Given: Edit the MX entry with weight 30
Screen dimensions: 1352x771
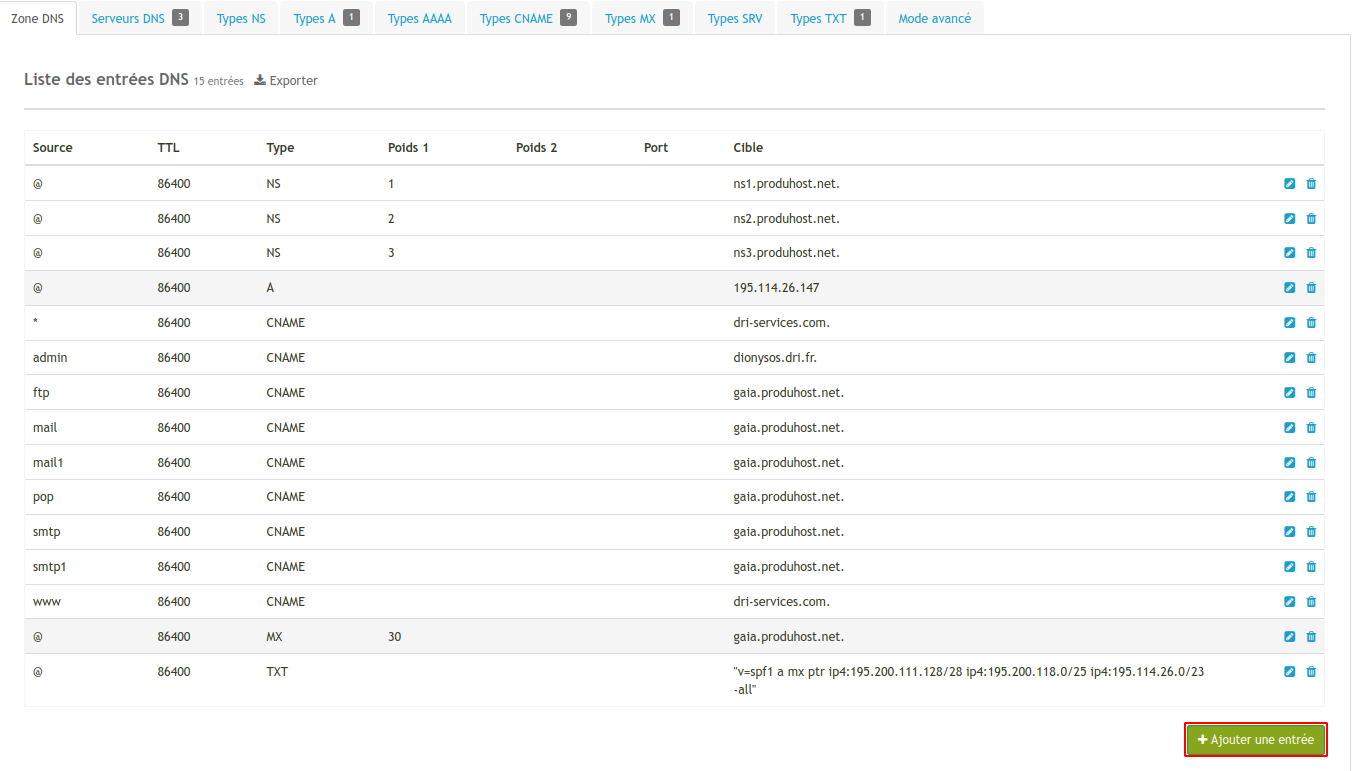Looking at the screenshot, I should 1289,637.
